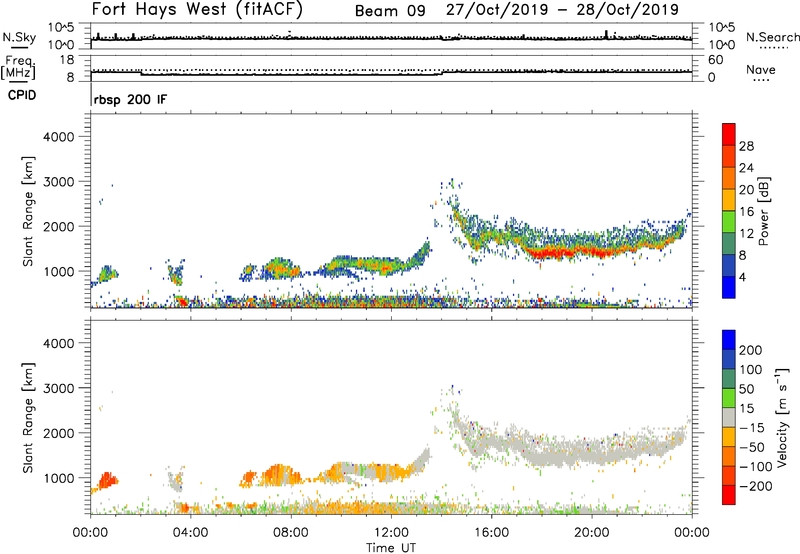Select the "Freq. [MHz]" axis label
The height and width of the screenshot is (554, 800).
[19, 68]
